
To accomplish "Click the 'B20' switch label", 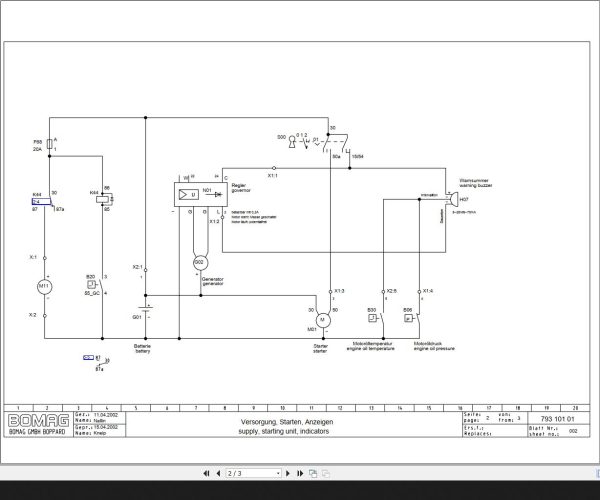I will (x=90, y=277).
